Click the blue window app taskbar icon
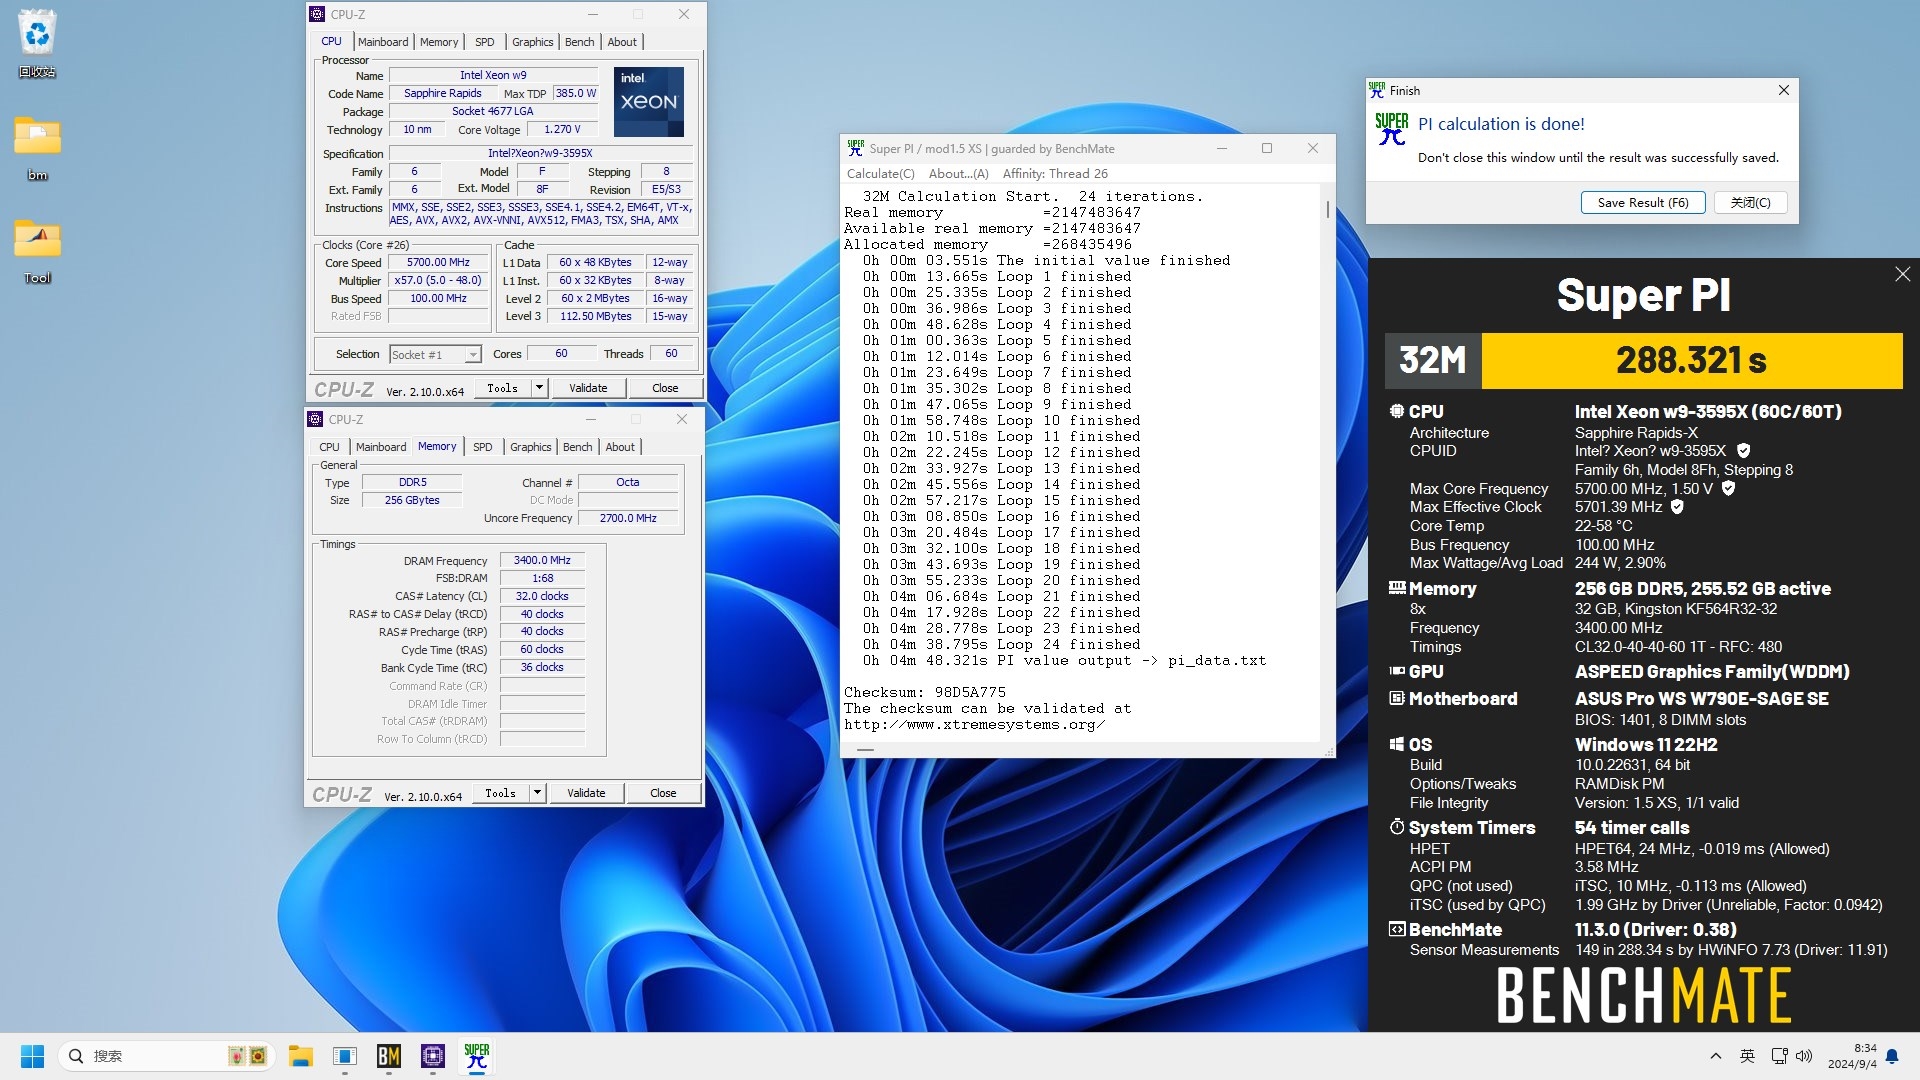Viewport: 1920px width, 1080px height. tap(345, 1056)
